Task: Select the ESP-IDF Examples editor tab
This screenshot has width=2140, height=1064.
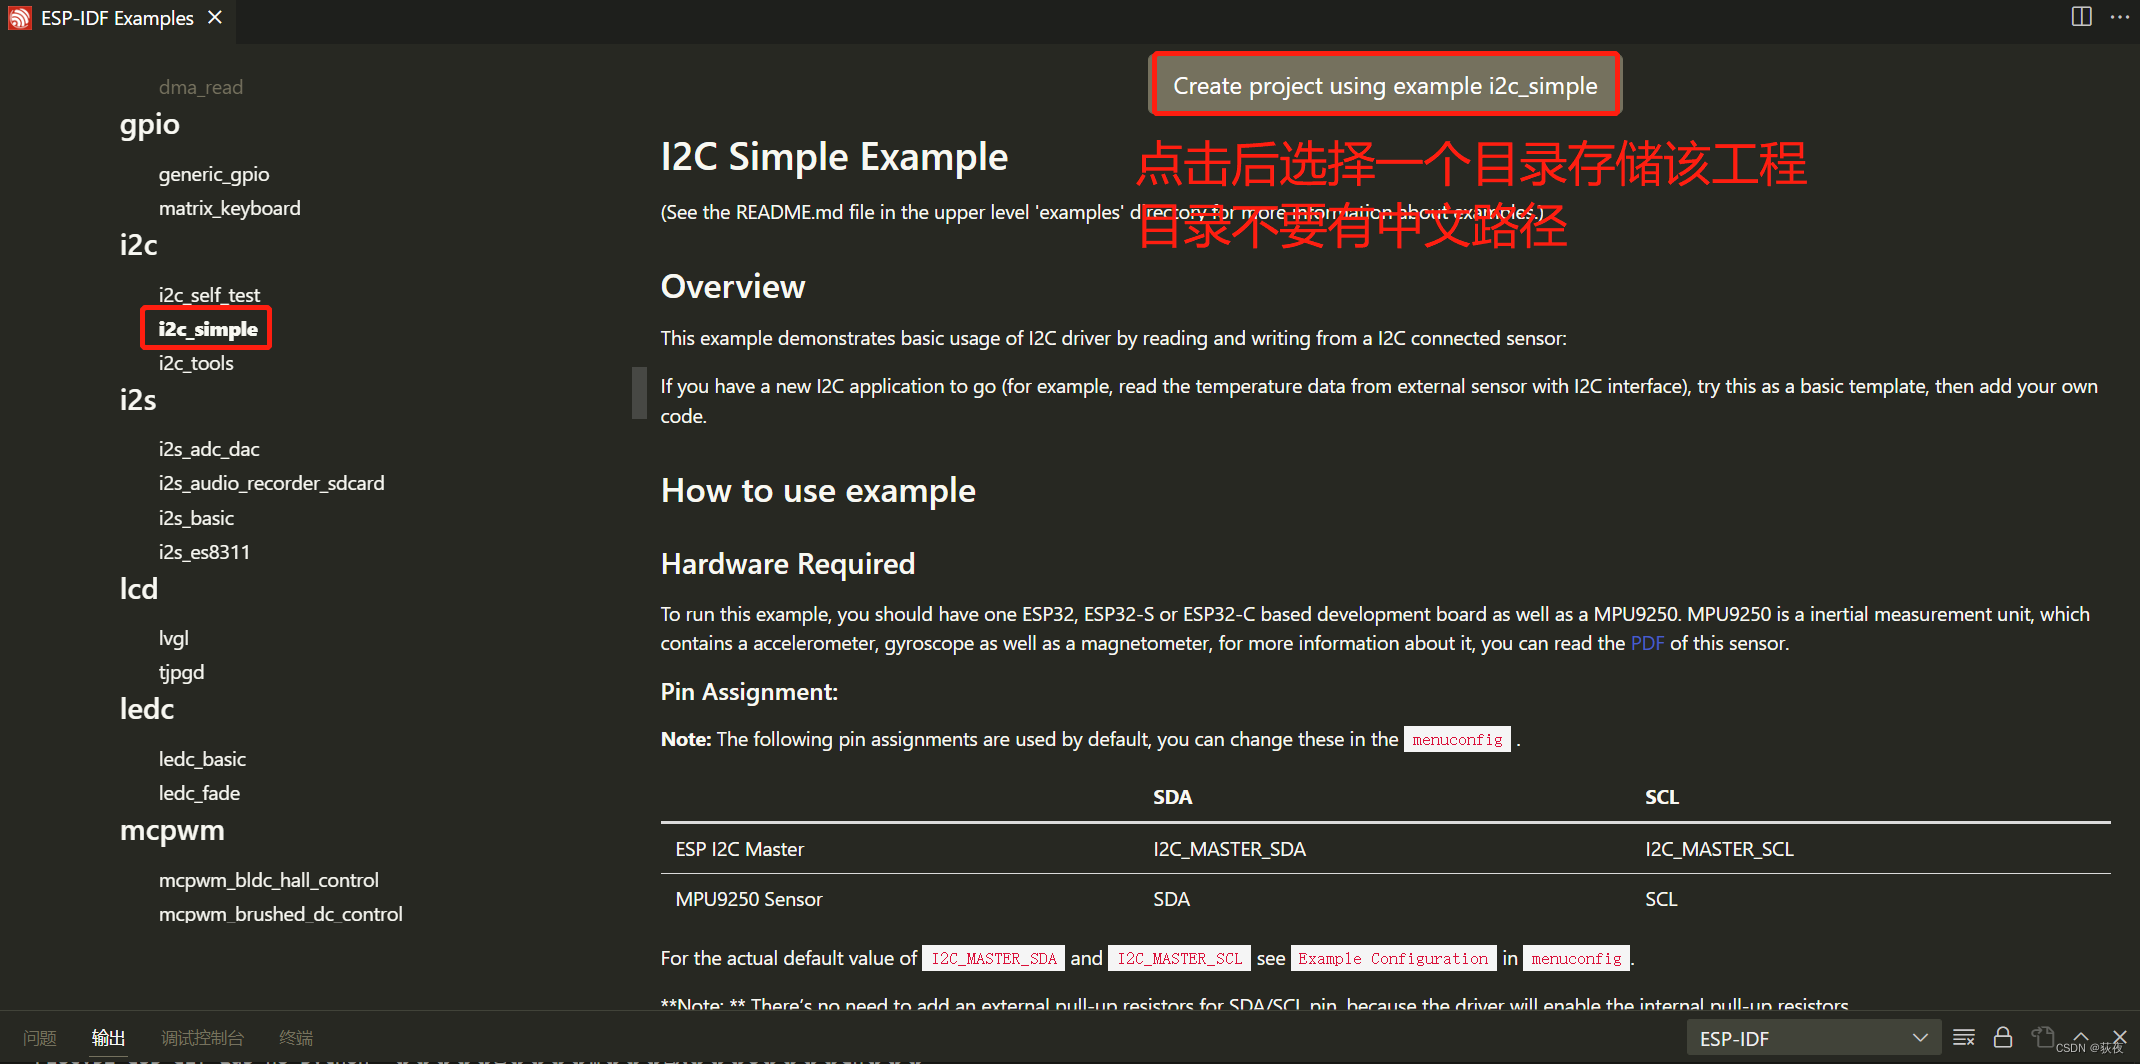Action: [117, 18]
